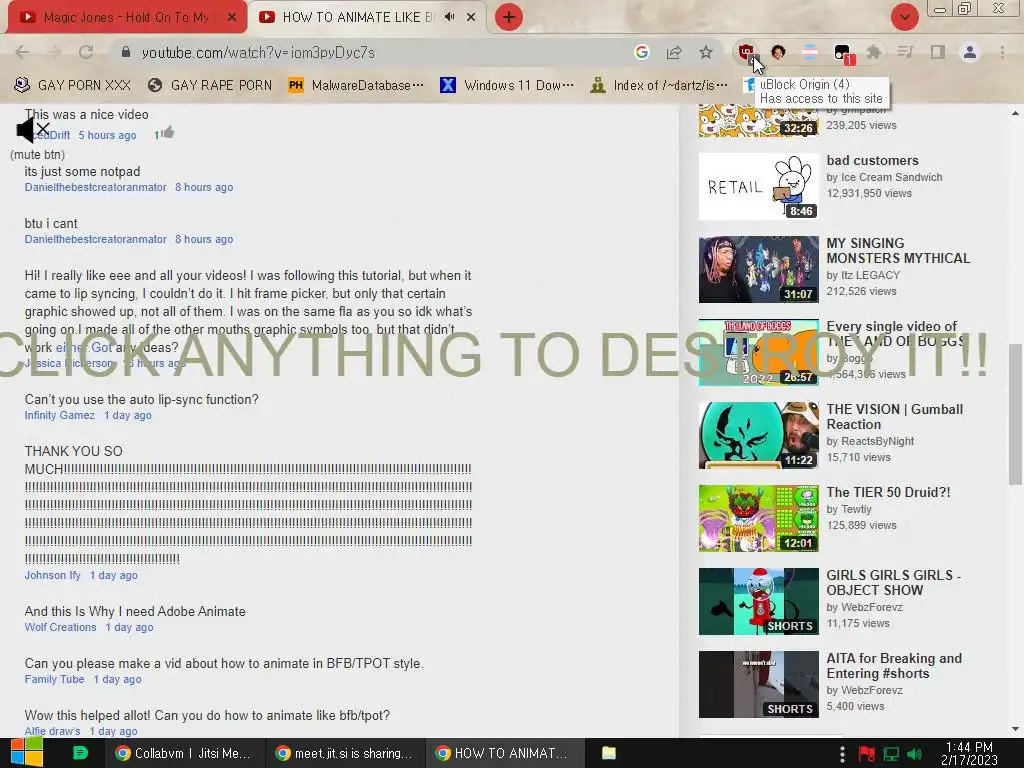Open Danielthebestcreatoranmator profile under 'btu i cant'
This screenshot has width=1024, height=768.
pos(95,239)
